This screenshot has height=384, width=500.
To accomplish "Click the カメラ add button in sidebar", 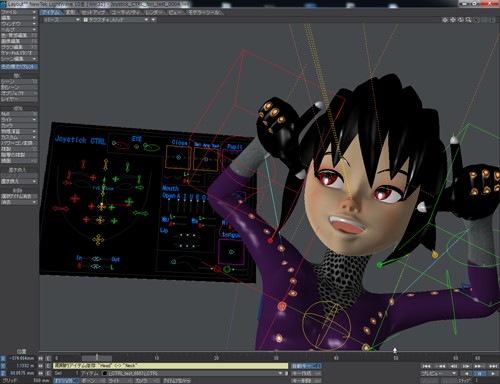I will [x=19, y=126].
